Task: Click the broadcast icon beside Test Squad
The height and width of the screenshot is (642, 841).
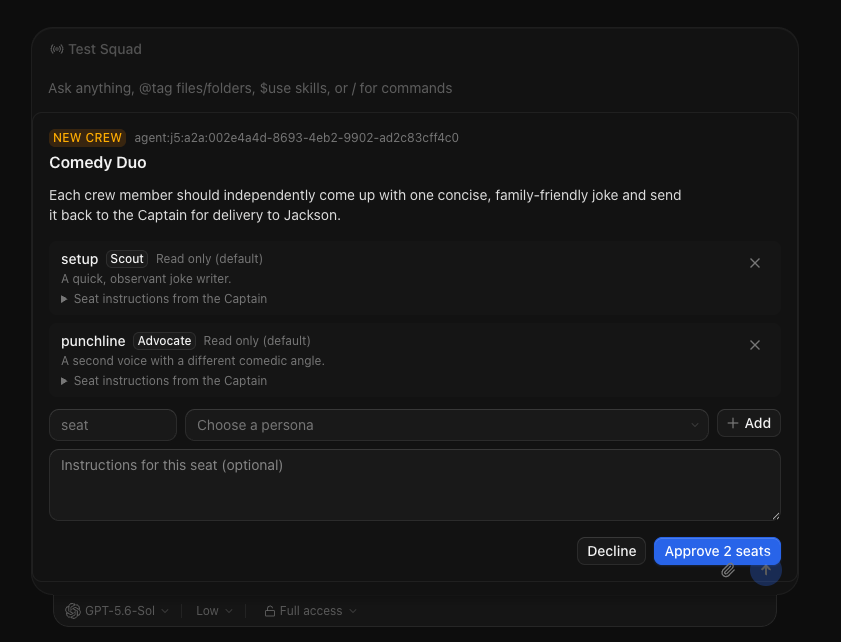Action: 56,49
